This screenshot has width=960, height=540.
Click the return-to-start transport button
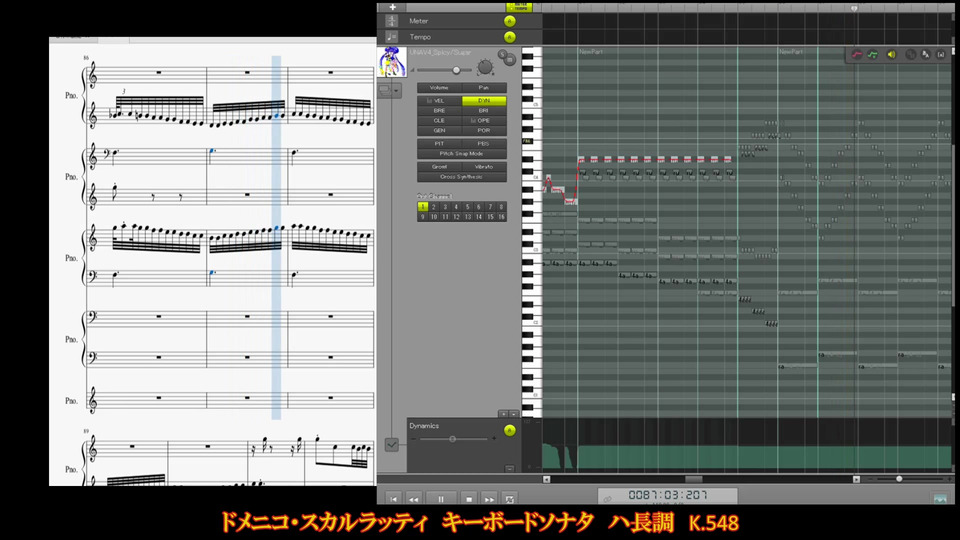click(393, 500)
